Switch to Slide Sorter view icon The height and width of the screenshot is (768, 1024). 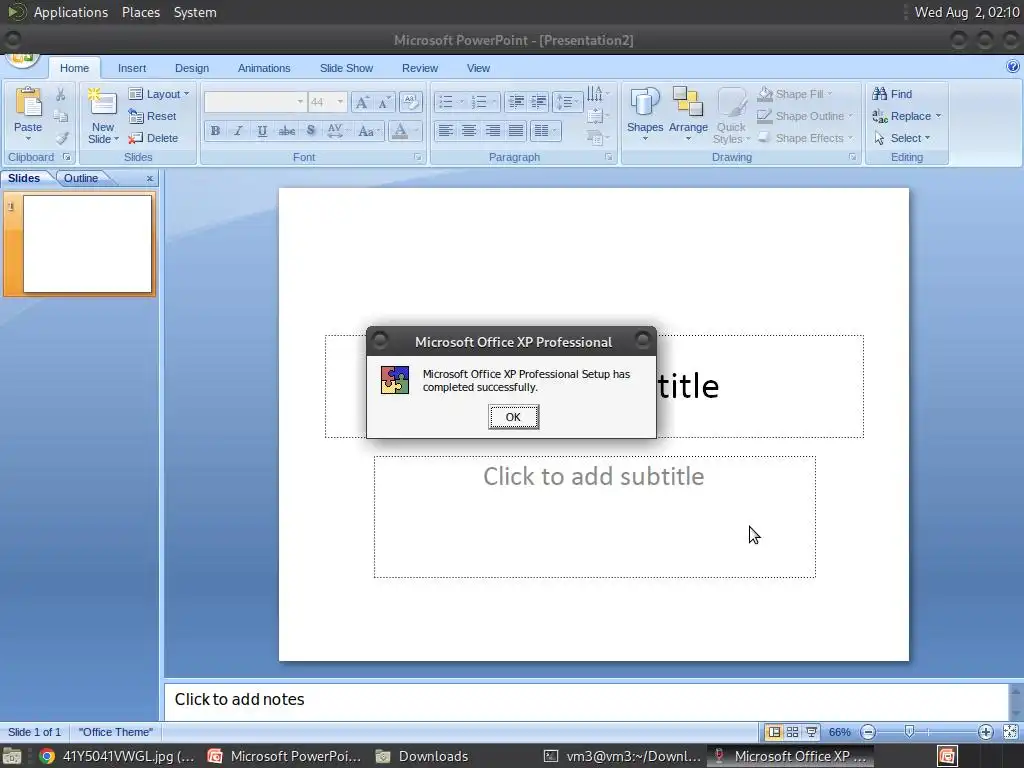tap(792, 732)
